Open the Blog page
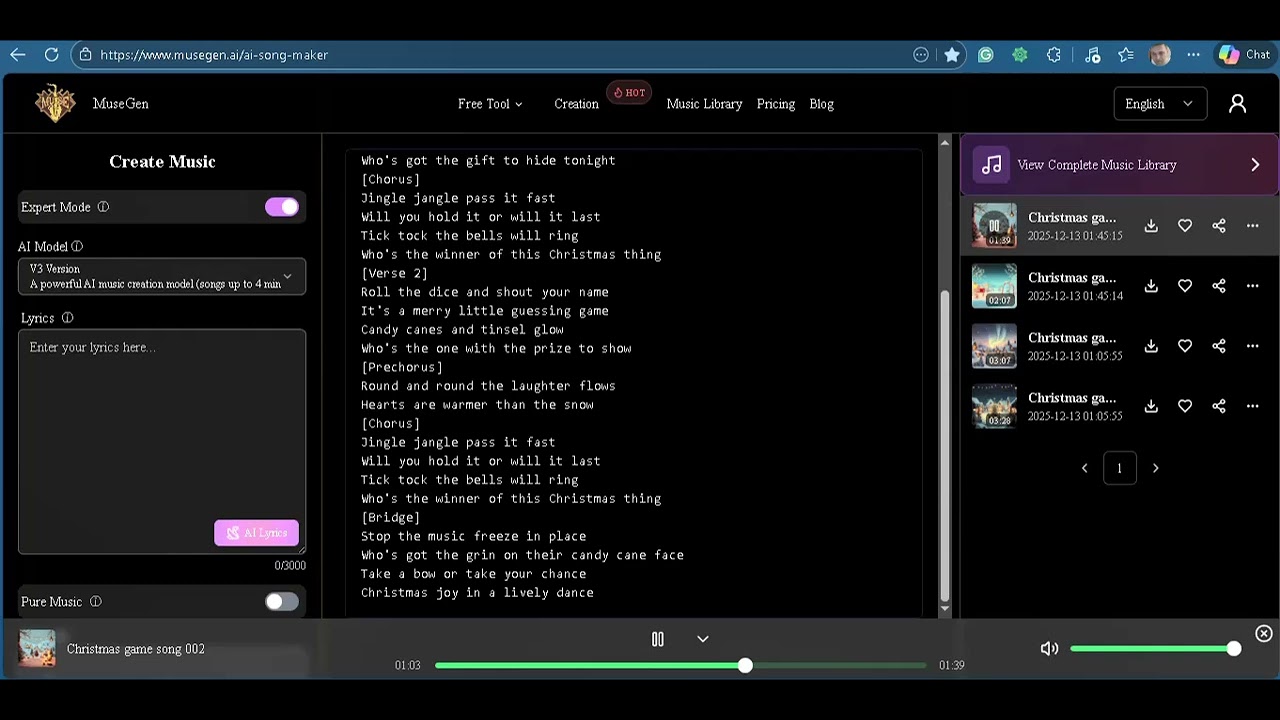This screenshot has width=1280, height=720. pyautogui.click(x=821, y=104)
